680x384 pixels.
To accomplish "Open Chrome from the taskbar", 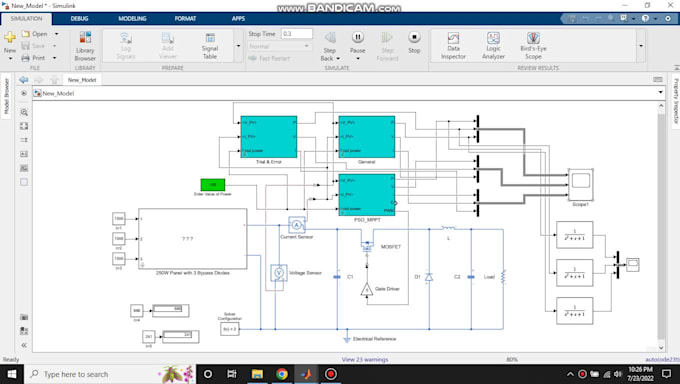I will point(282,374).
